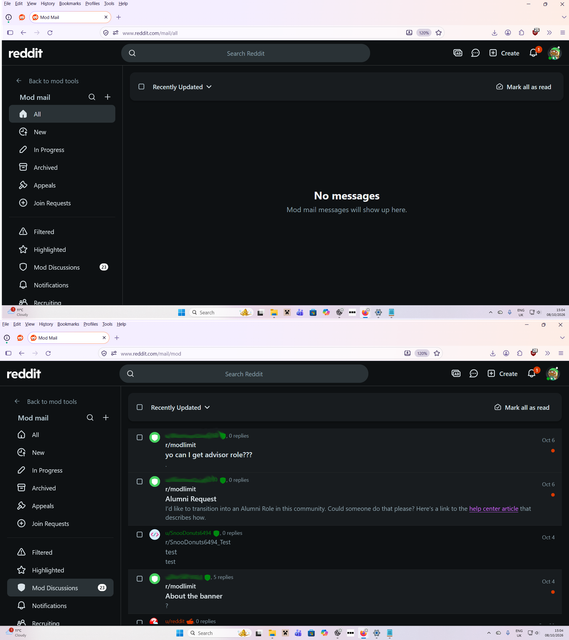The width and height of the screenshot is (569, 640).
Task: Select Join Requests in the upper window's sidebar
Action: [62, 203]
